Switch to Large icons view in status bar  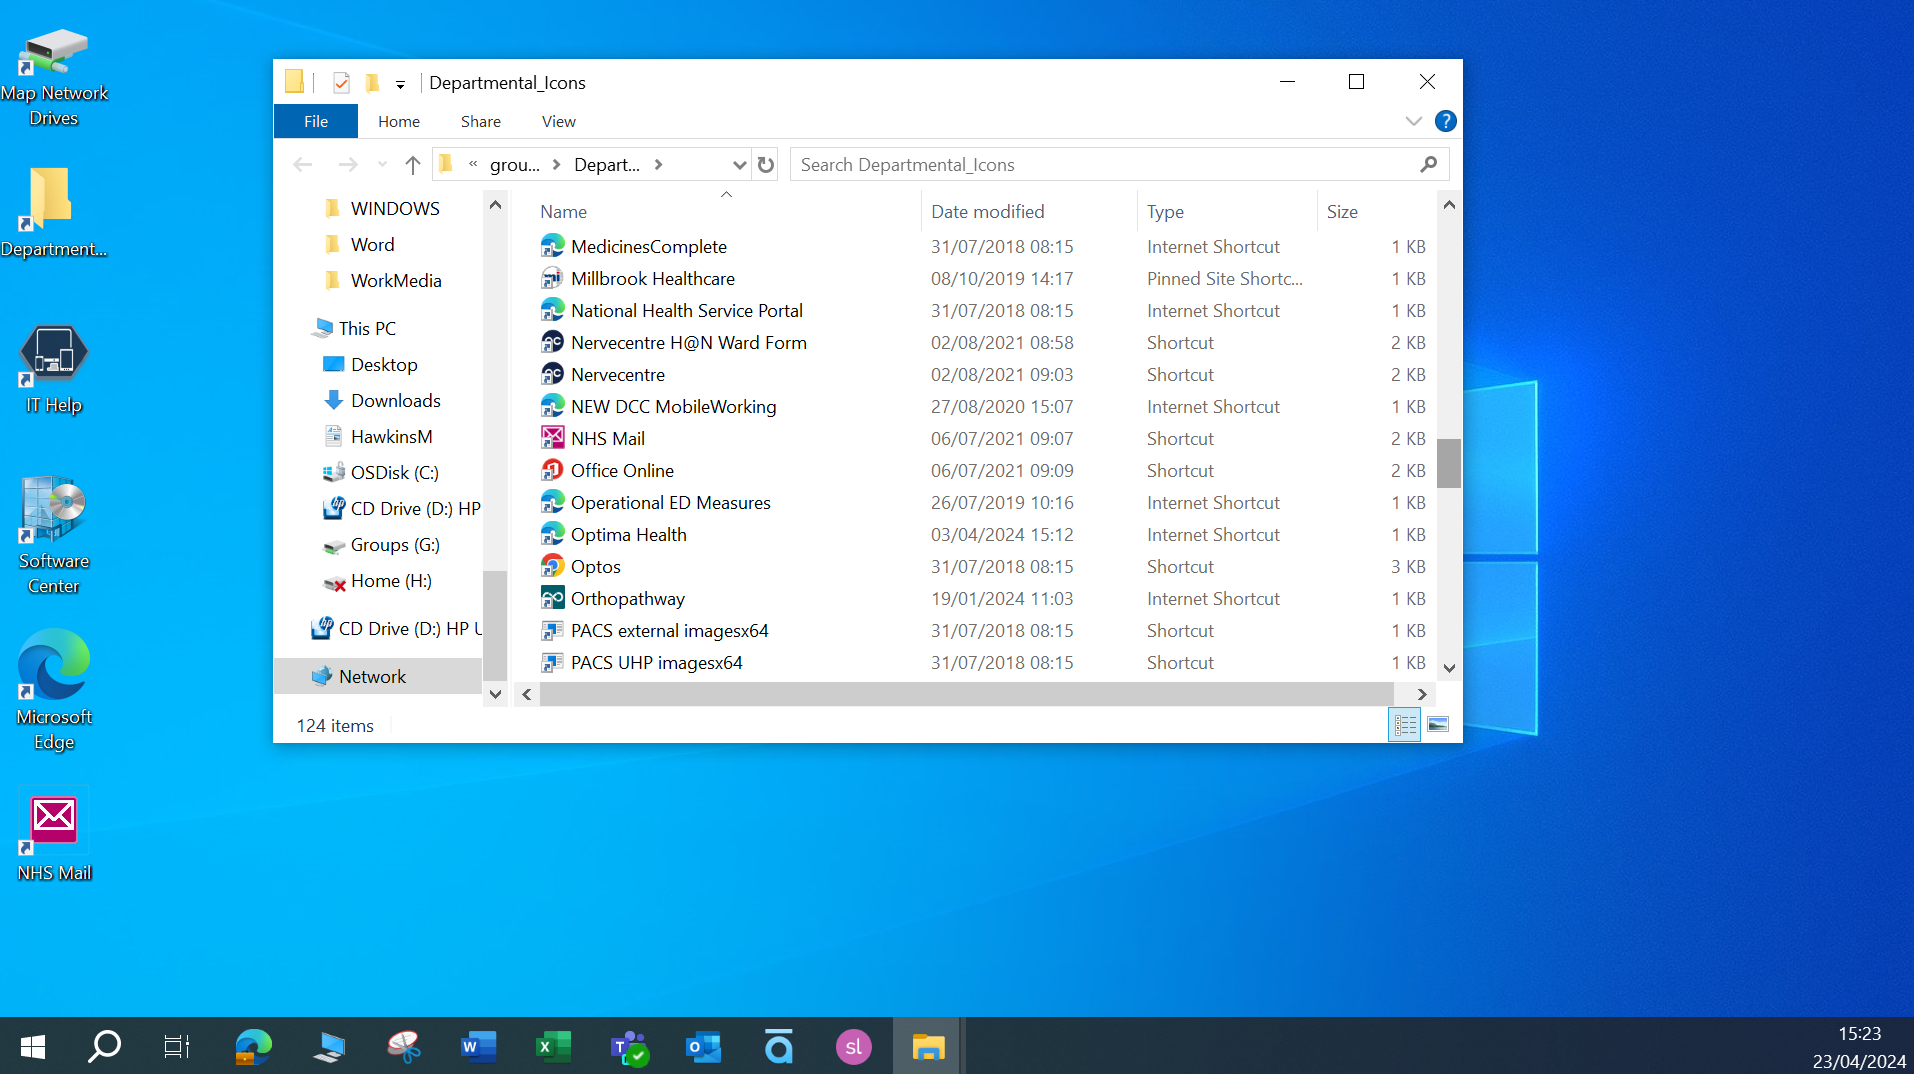pyautogui.click(x=1437, y=724)
